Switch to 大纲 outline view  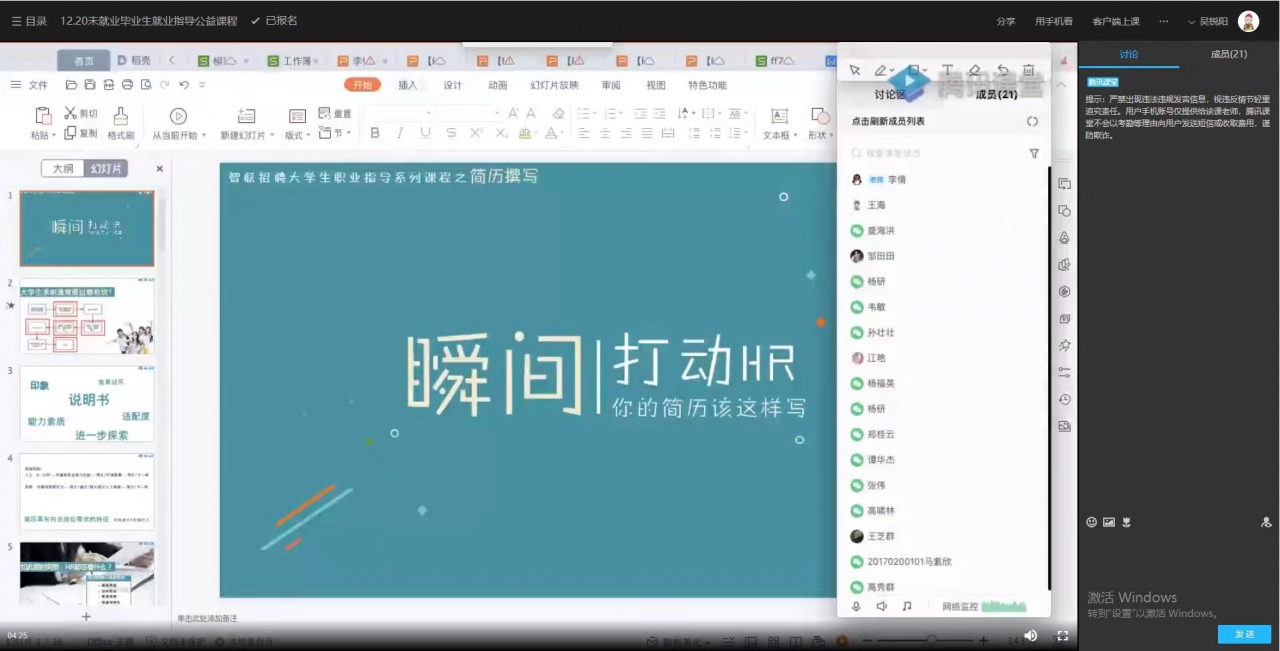pos(63,169)
